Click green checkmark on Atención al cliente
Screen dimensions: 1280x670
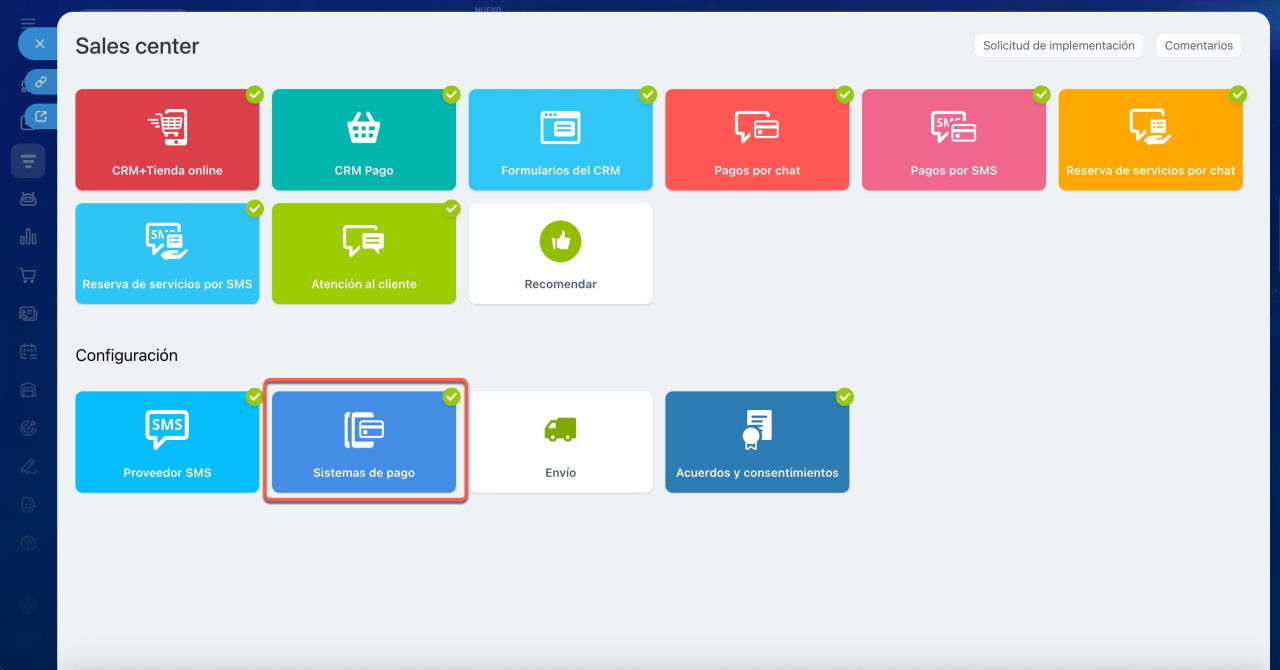452,208
